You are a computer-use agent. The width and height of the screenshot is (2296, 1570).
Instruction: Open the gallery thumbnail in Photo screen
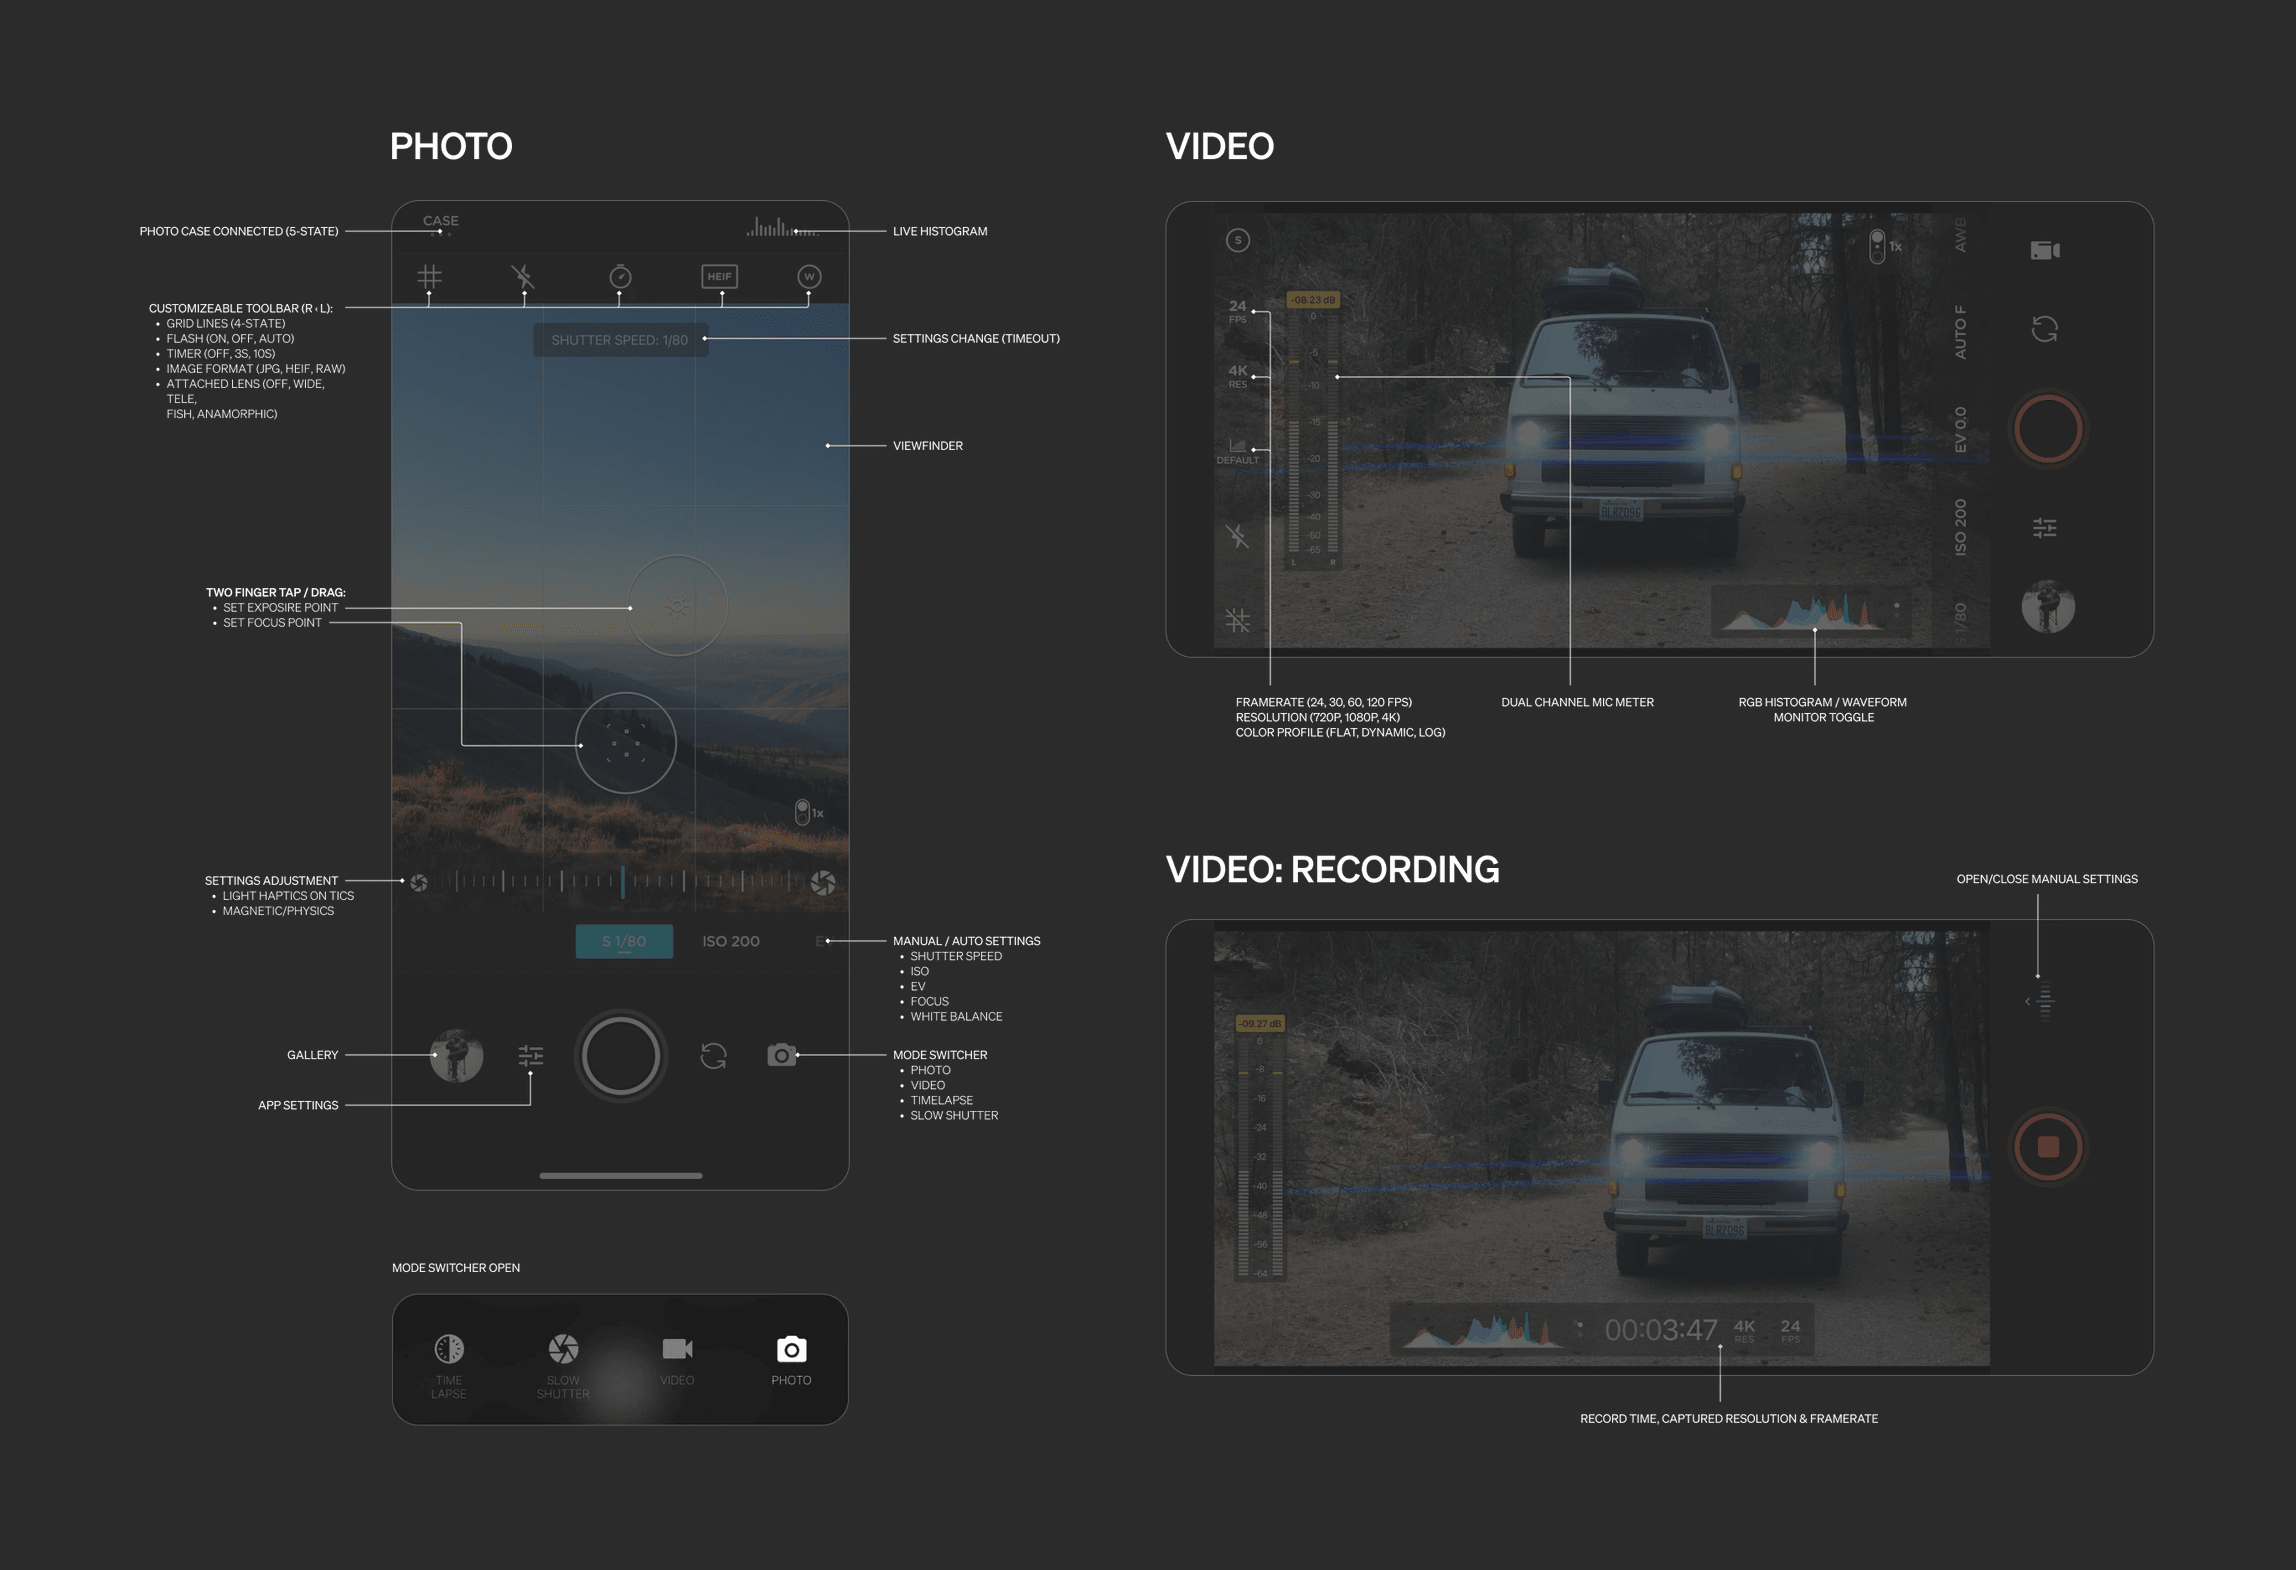[456, 1055]
